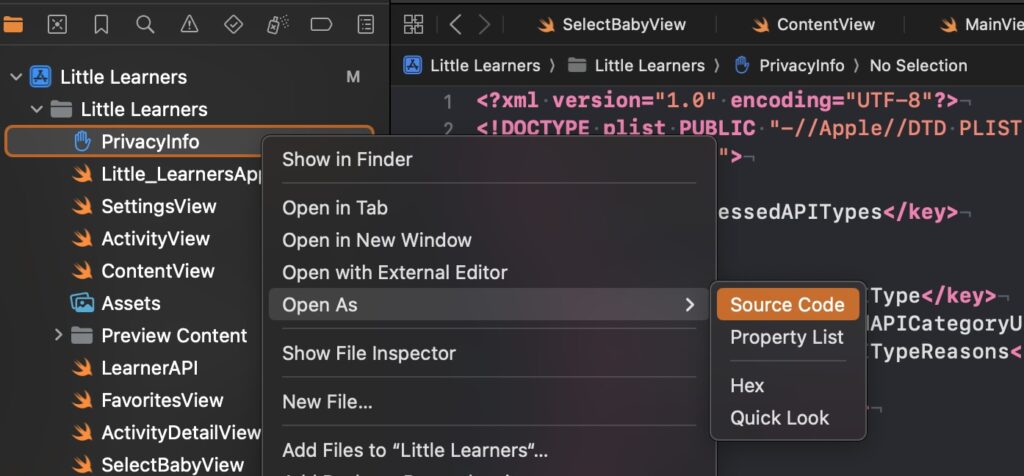Open the Issue navigator warning icon

189,25
